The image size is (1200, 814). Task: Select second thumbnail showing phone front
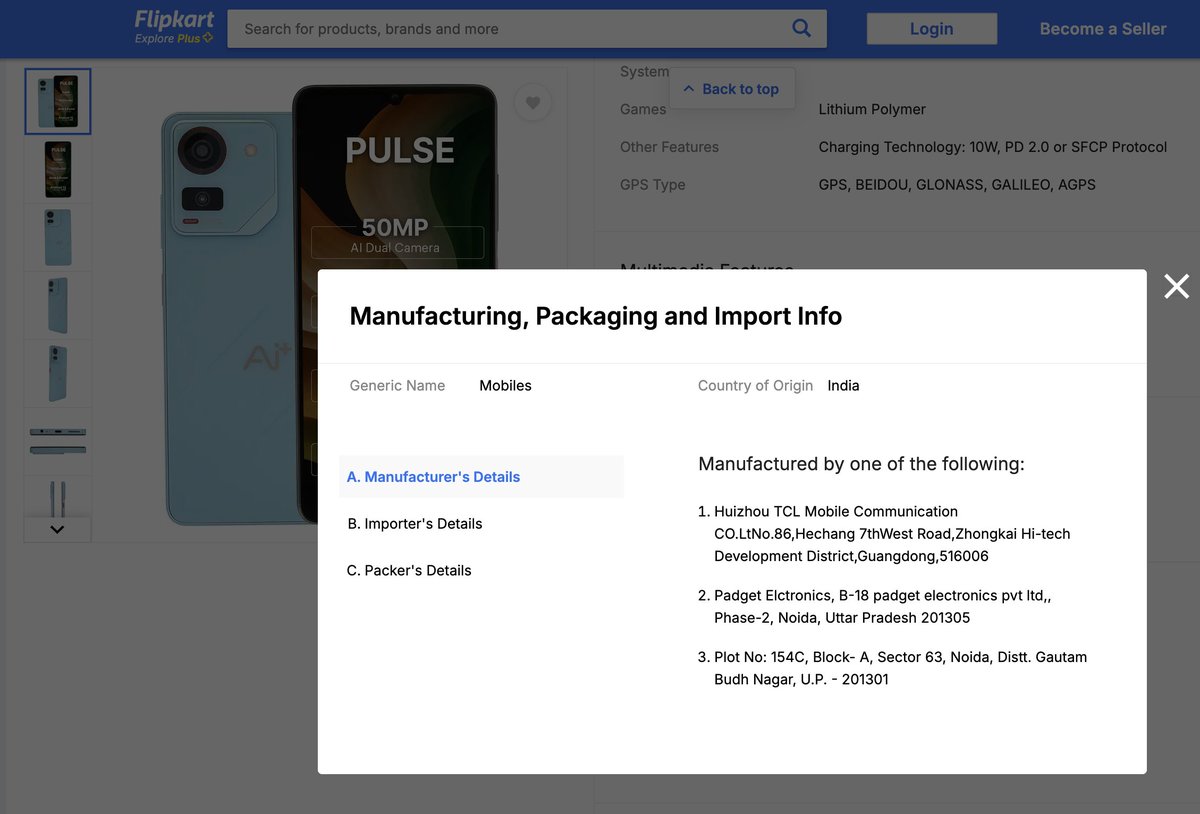[58, 170]
